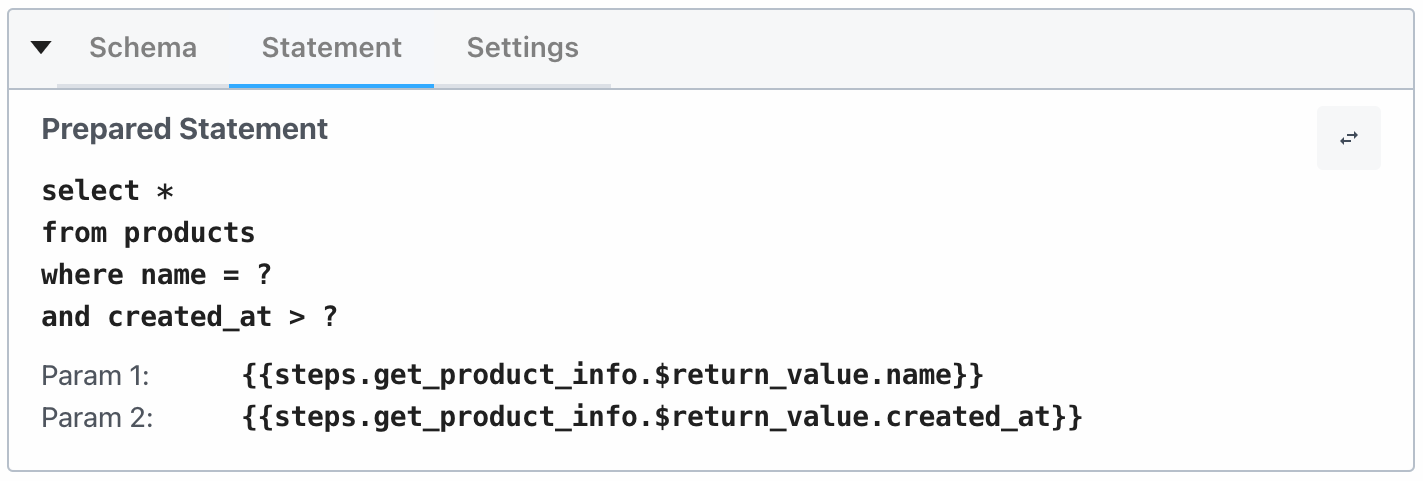Click the question mark after 'created_at >'

click(330, 317)
